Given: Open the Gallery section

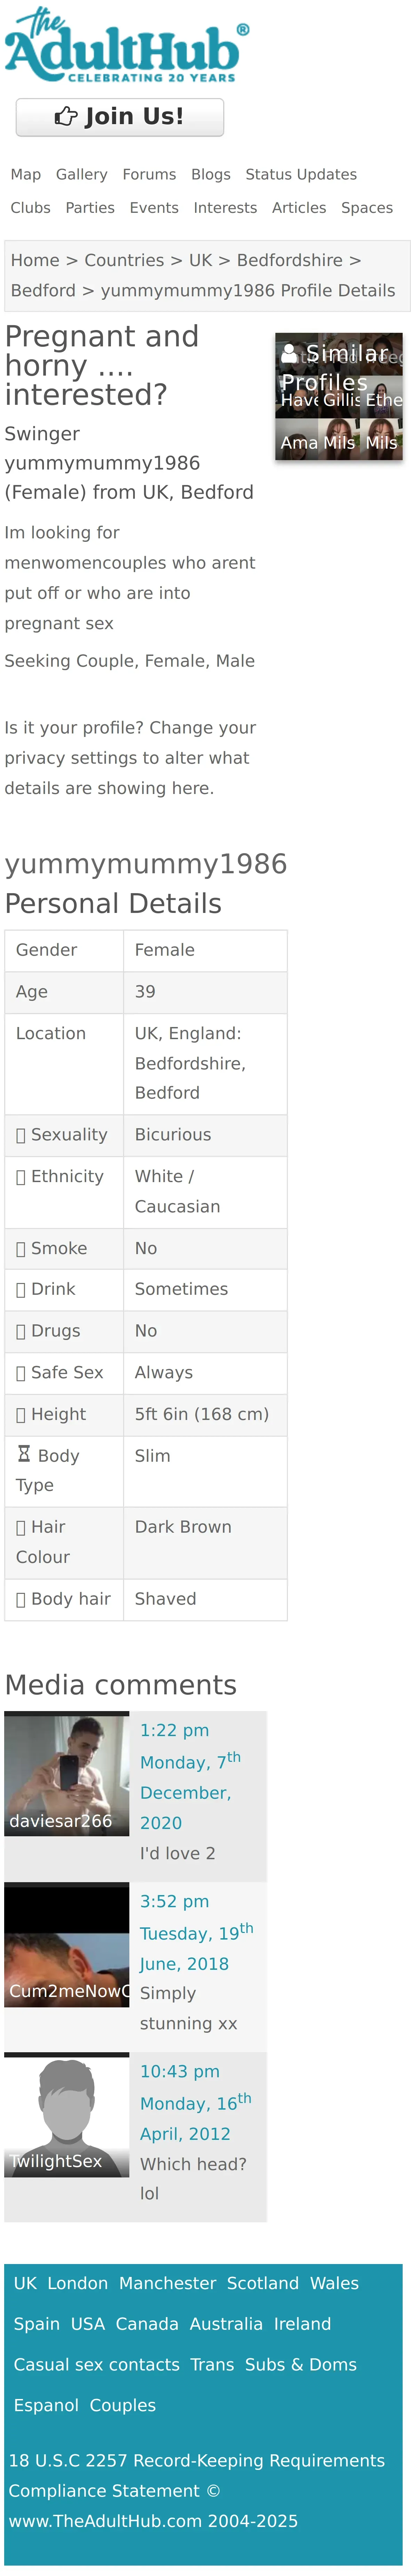Looking at the screenshot, I should click(x=82, y=174).
